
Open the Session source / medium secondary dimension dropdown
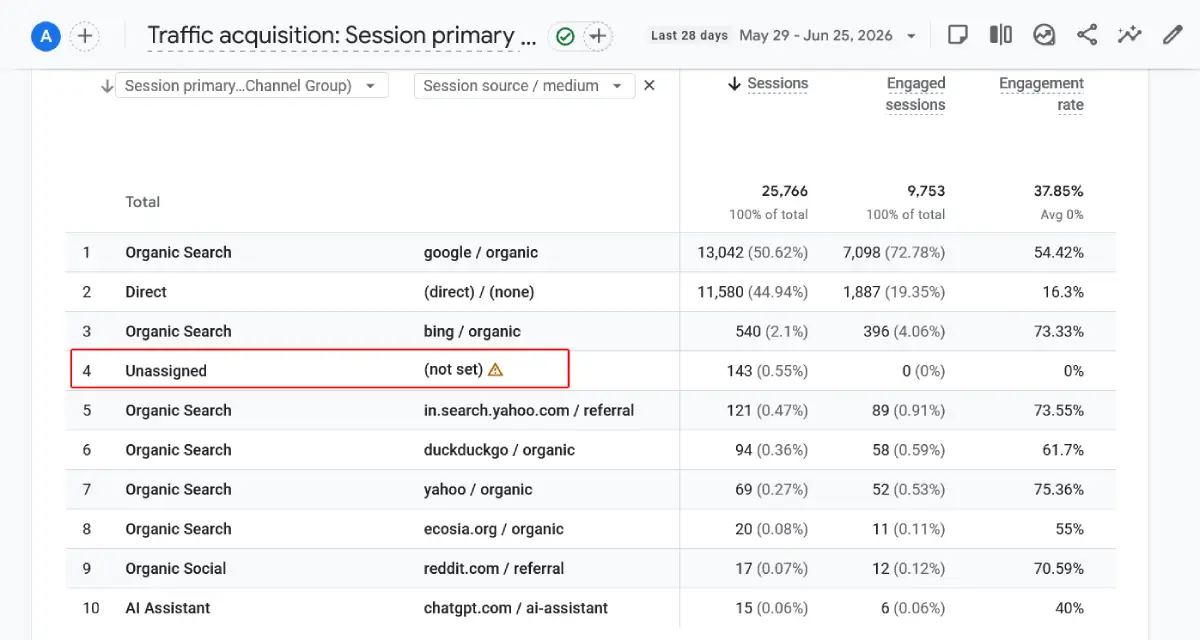[524, 86]
